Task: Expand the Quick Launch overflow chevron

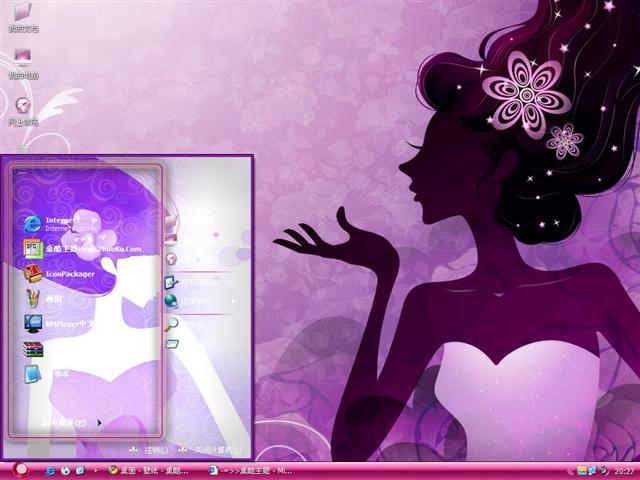Action: (96, 471)
